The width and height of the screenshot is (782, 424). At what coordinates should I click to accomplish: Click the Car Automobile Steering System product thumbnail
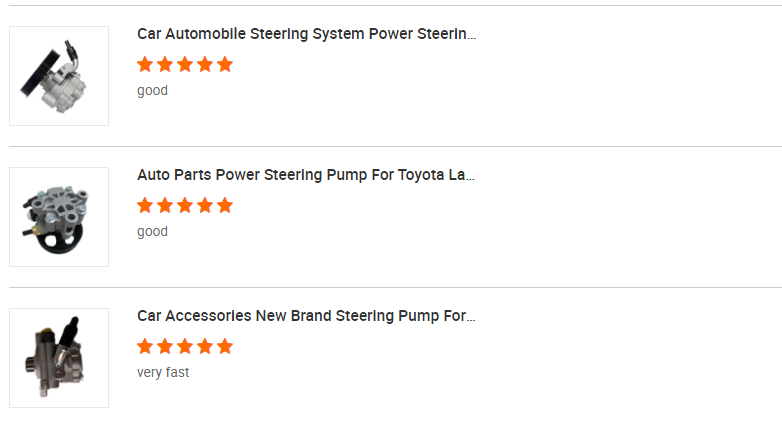click(x=59, y=76)
